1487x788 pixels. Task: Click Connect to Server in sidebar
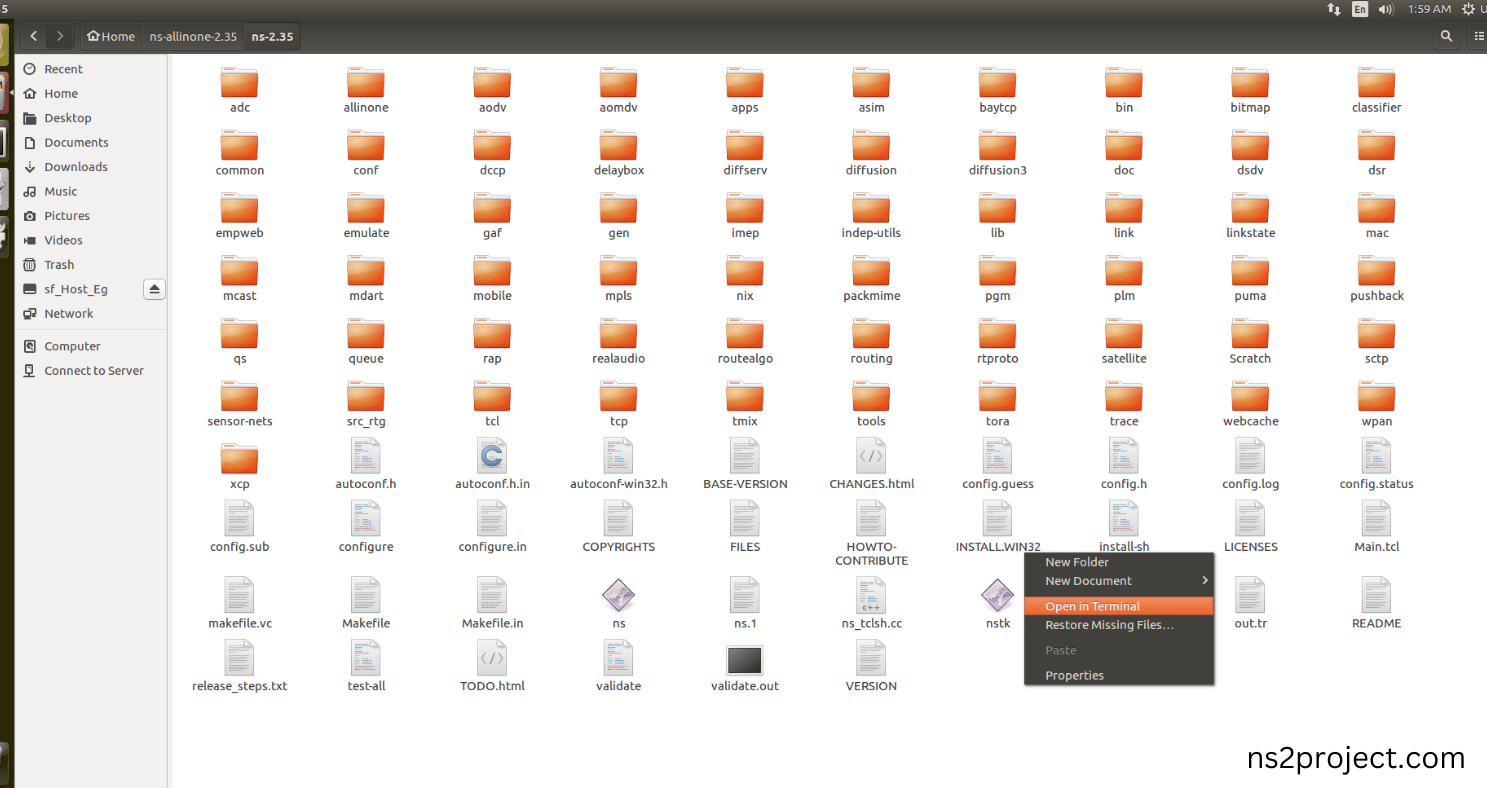(93, 371)
